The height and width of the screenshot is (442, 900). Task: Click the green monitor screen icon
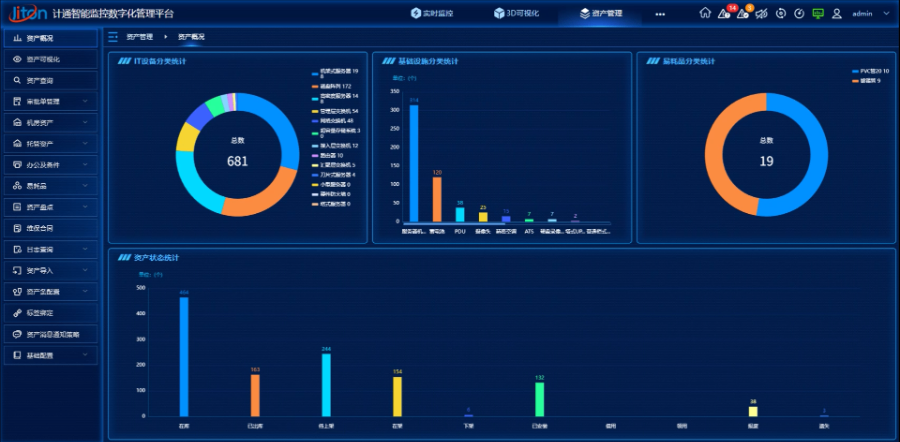tap(818, 13)
